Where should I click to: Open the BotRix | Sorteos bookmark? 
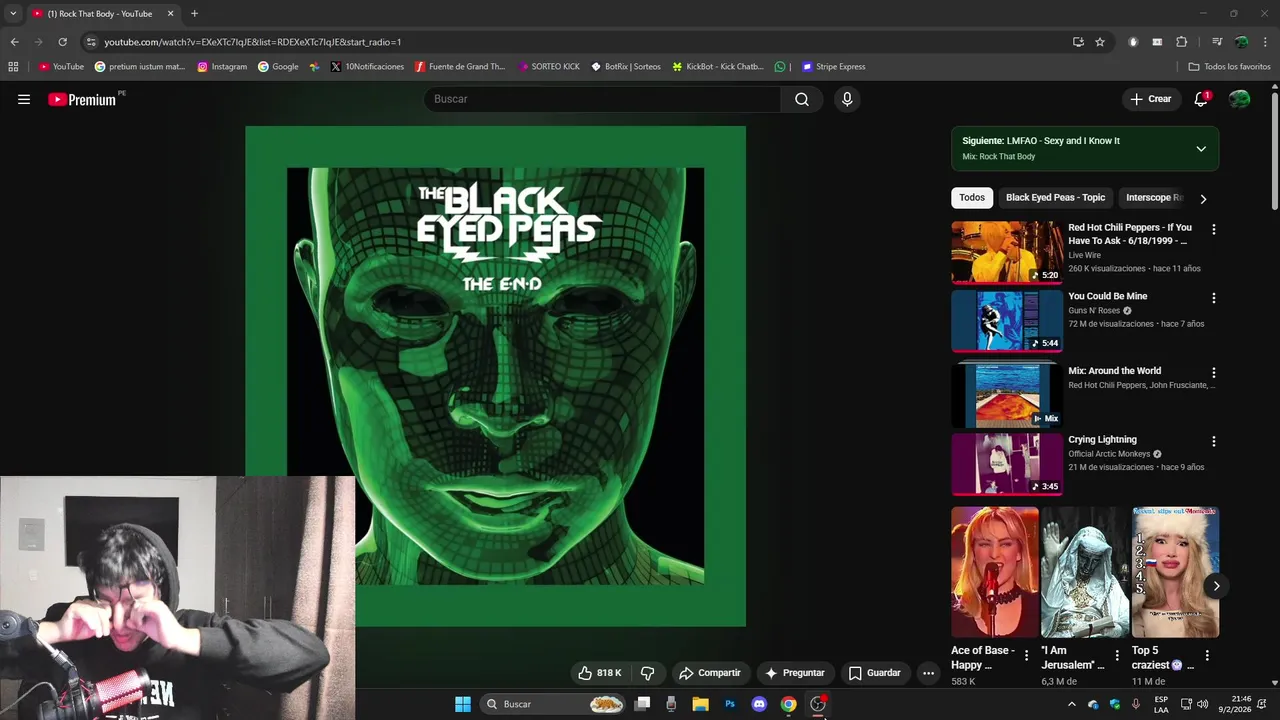click(626, 67)
